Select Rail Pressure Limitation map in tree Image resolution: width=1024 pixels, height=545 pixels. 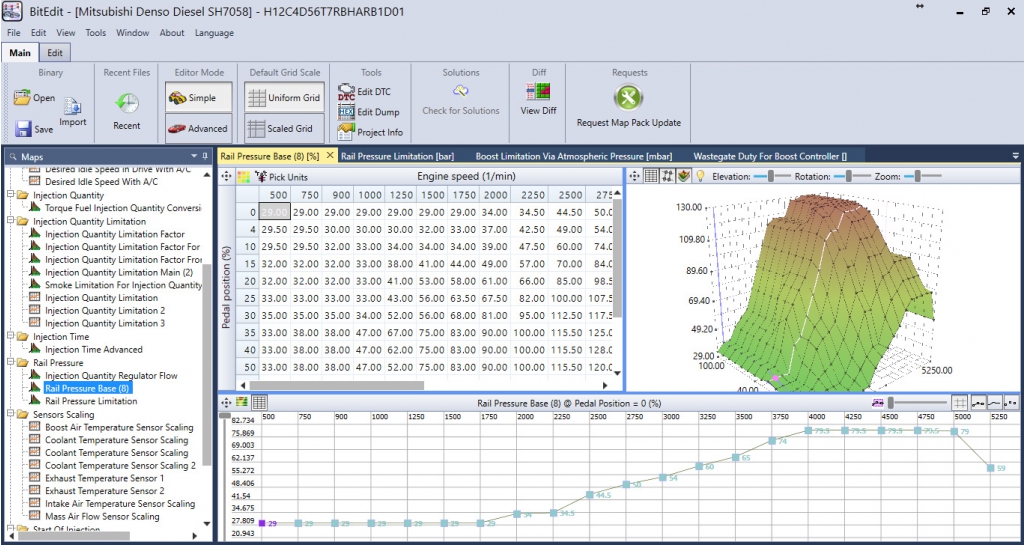91,401
